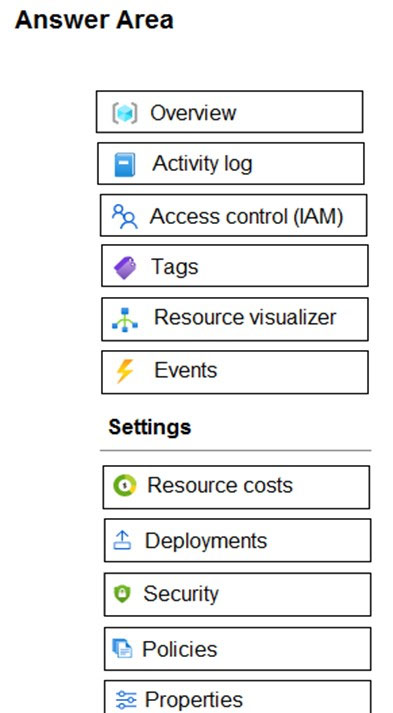Click the Policies document icon

tap(122, 648)
